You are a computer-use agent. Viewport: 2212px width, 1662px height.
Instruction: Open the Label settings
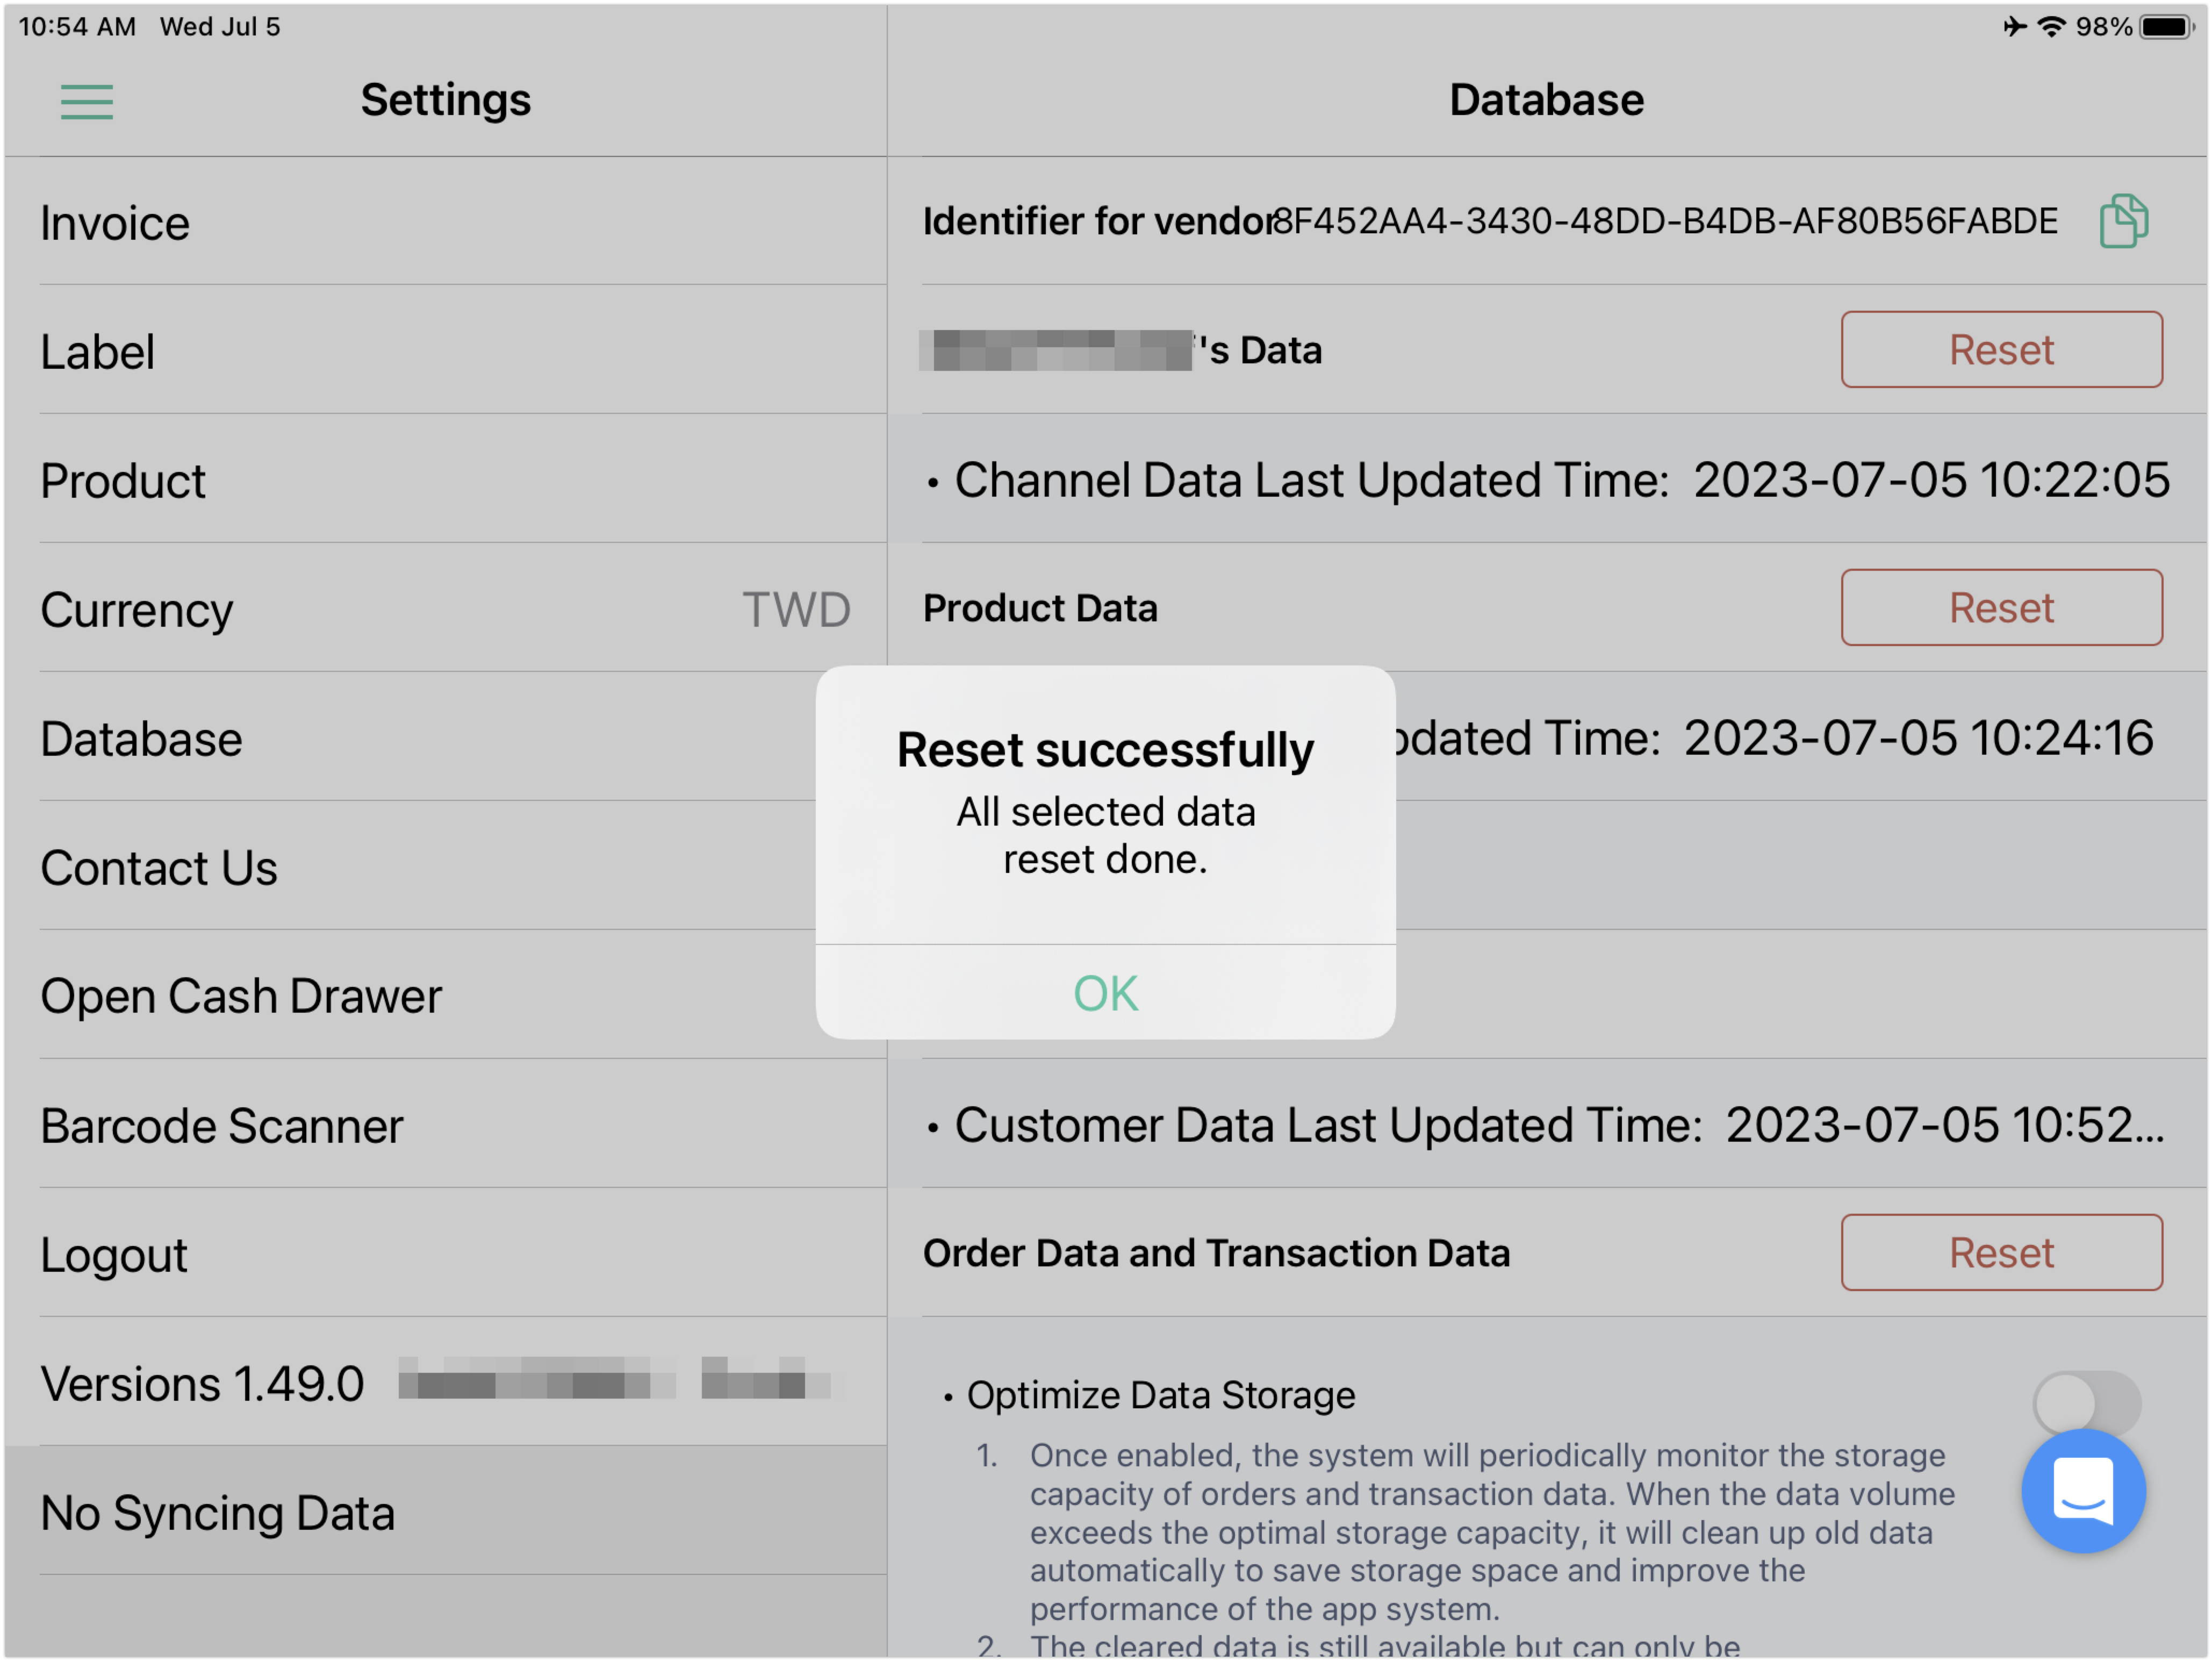(445, 351)
